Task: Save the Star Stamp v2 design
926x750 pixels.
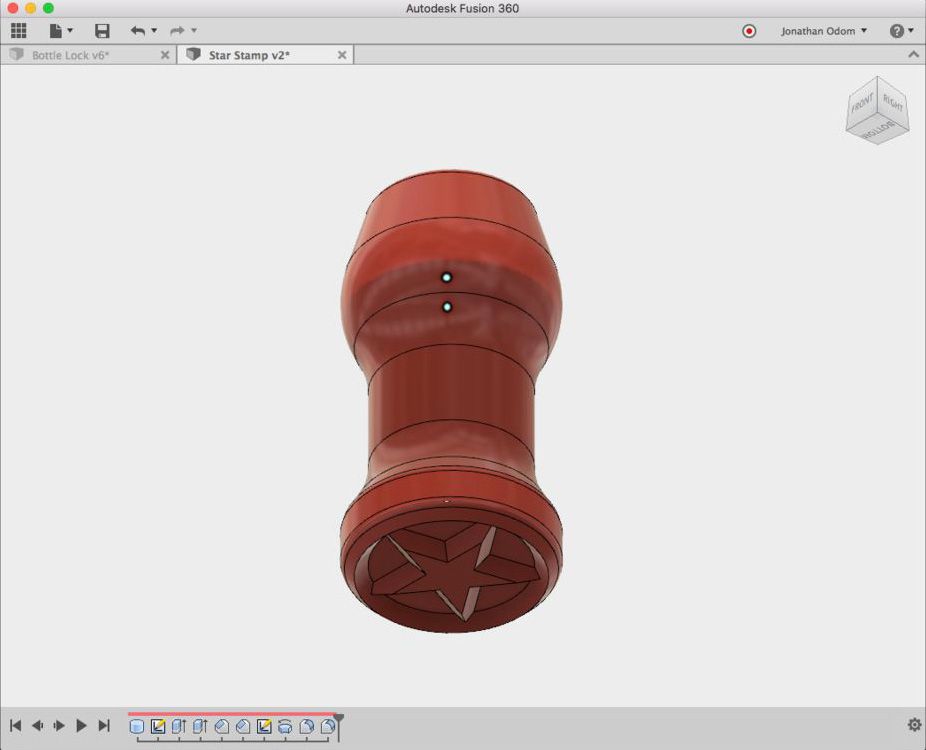Action: [x=100, y=30]
